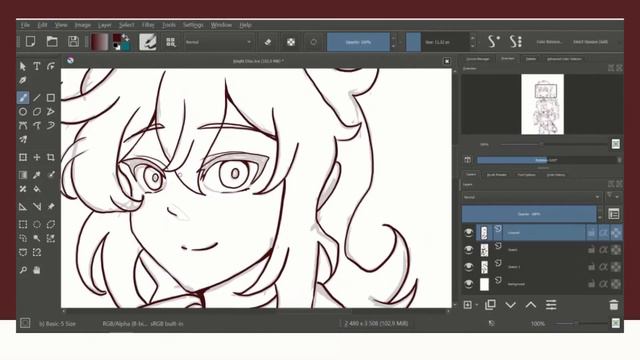Image resolution: width=640 pixels, height=360 pixels.
Task: Select the Move tool
Action: (37, 157)
